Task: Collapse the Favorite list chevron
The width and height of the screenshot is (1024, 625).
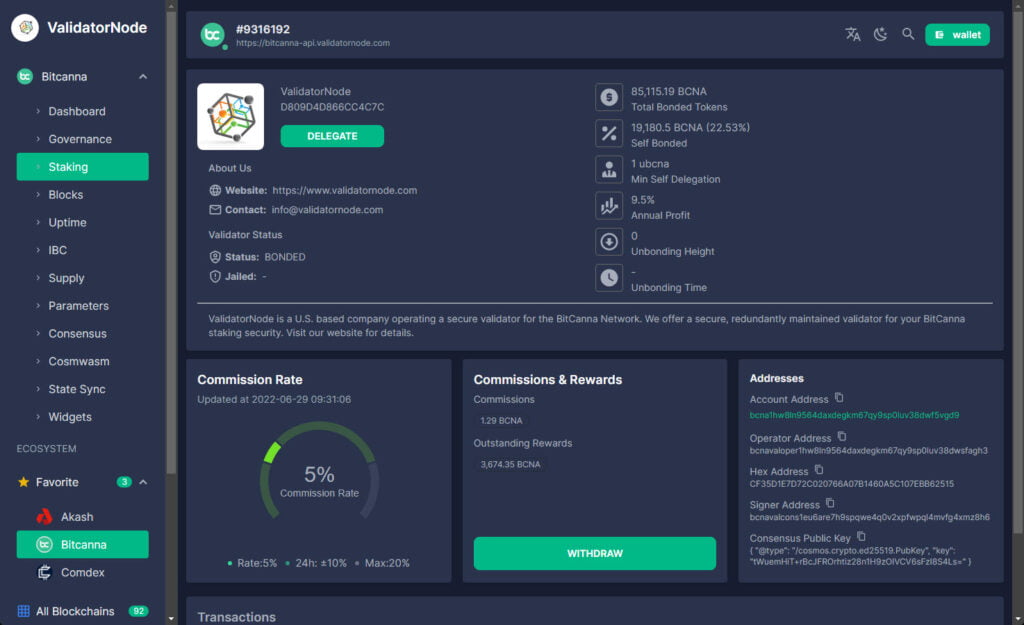Action: 143,482
